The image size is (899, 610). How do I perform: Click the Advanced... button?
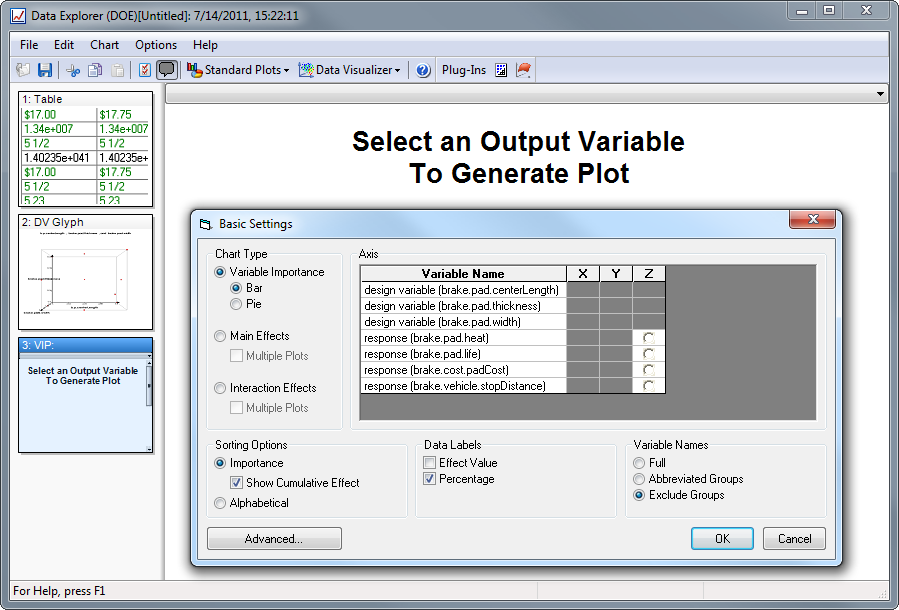(x=274, y=539)
